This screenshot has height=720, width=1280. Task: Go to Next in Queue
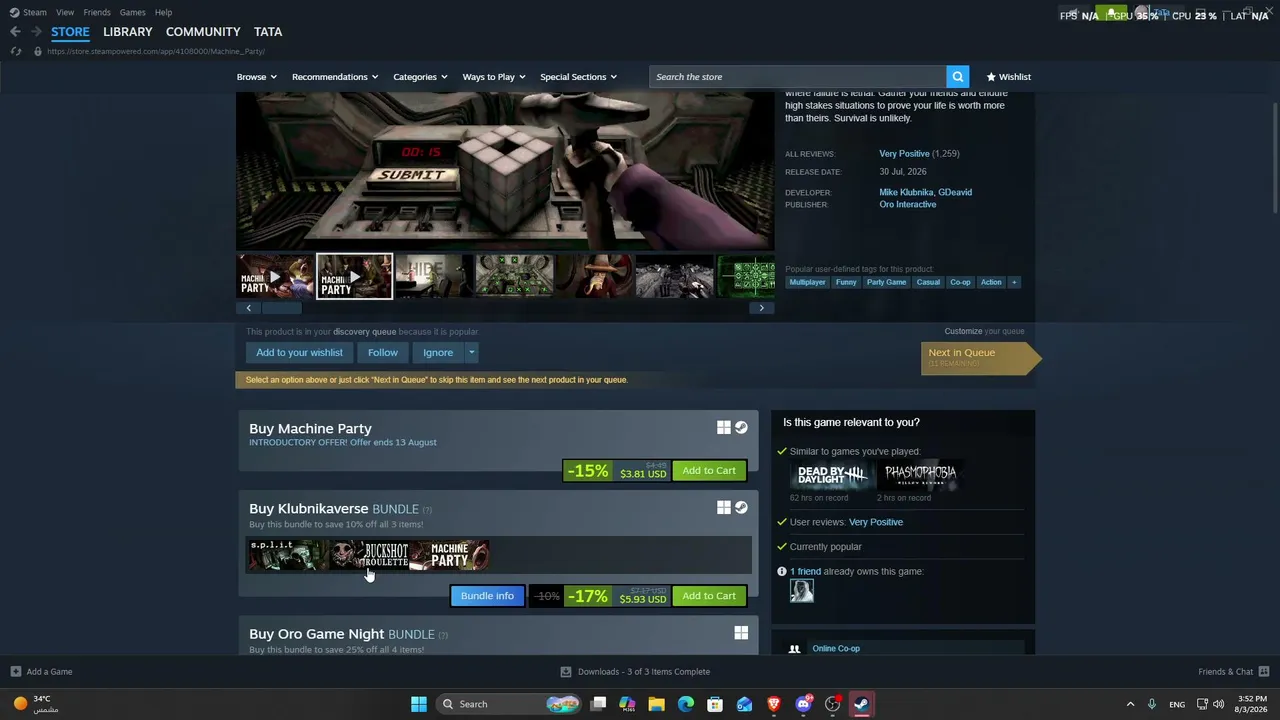[x=980, y=357]
